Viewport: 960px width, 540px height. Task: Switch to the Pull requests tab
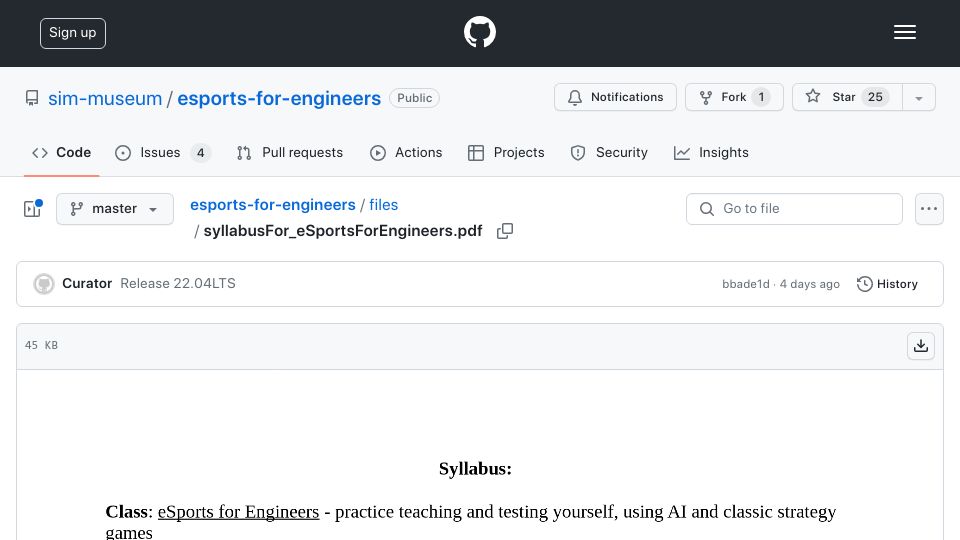[290, 152]
